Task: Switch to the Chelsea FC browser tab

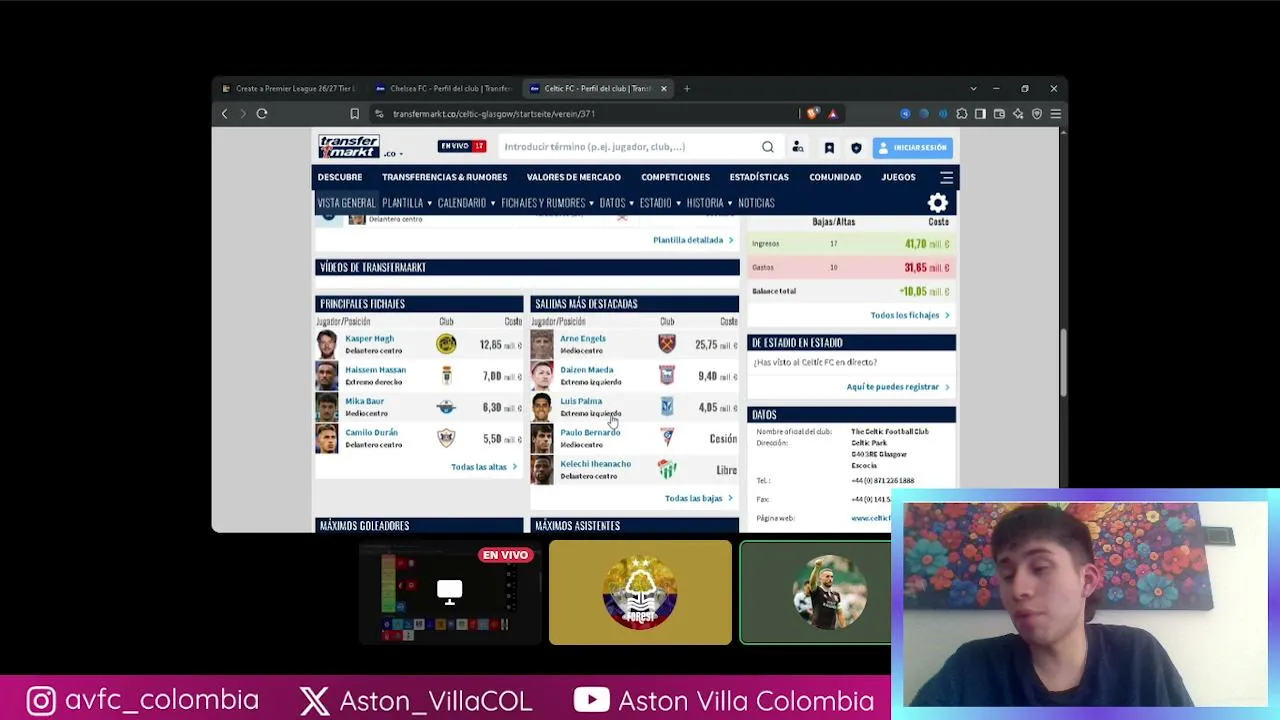Action: coord(446,89)
